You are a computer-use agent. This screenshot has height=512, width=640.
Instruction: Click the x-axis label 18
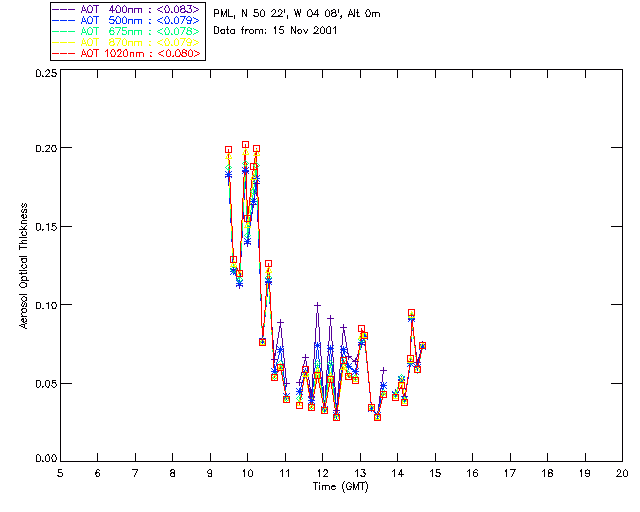click(x=547, y=473)
